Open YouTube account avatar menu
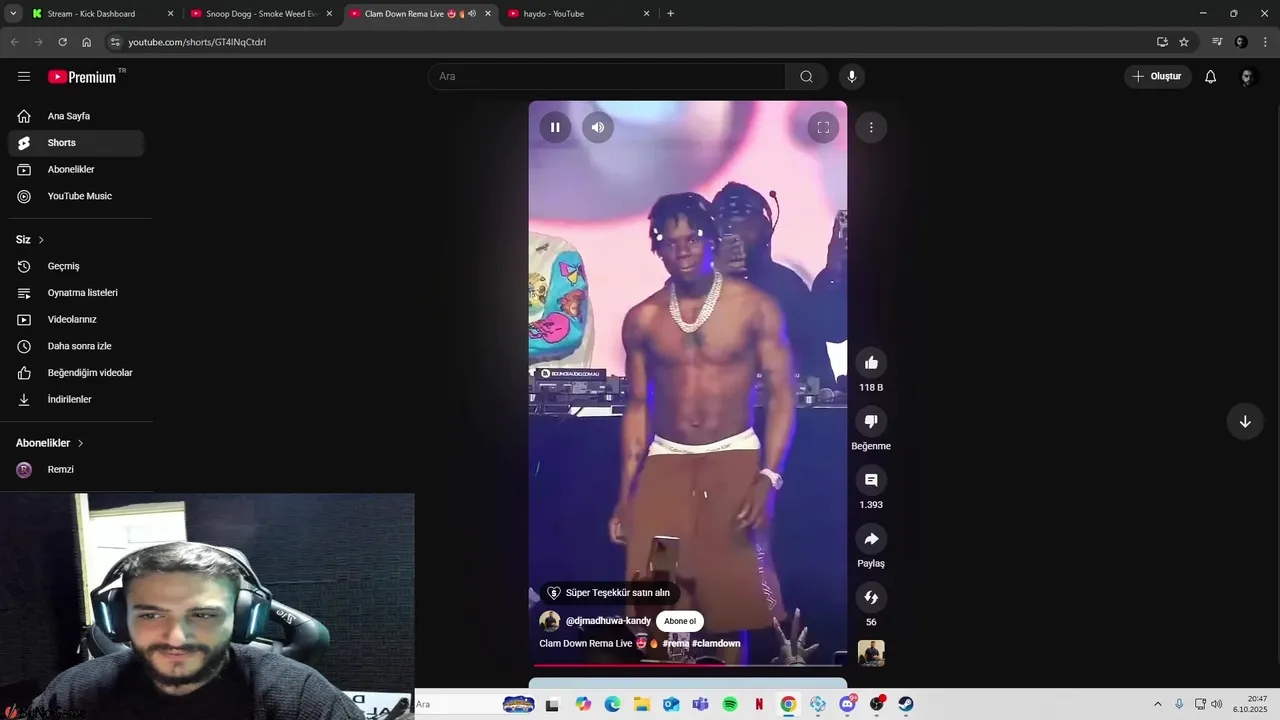 [x=1247, y=76]
